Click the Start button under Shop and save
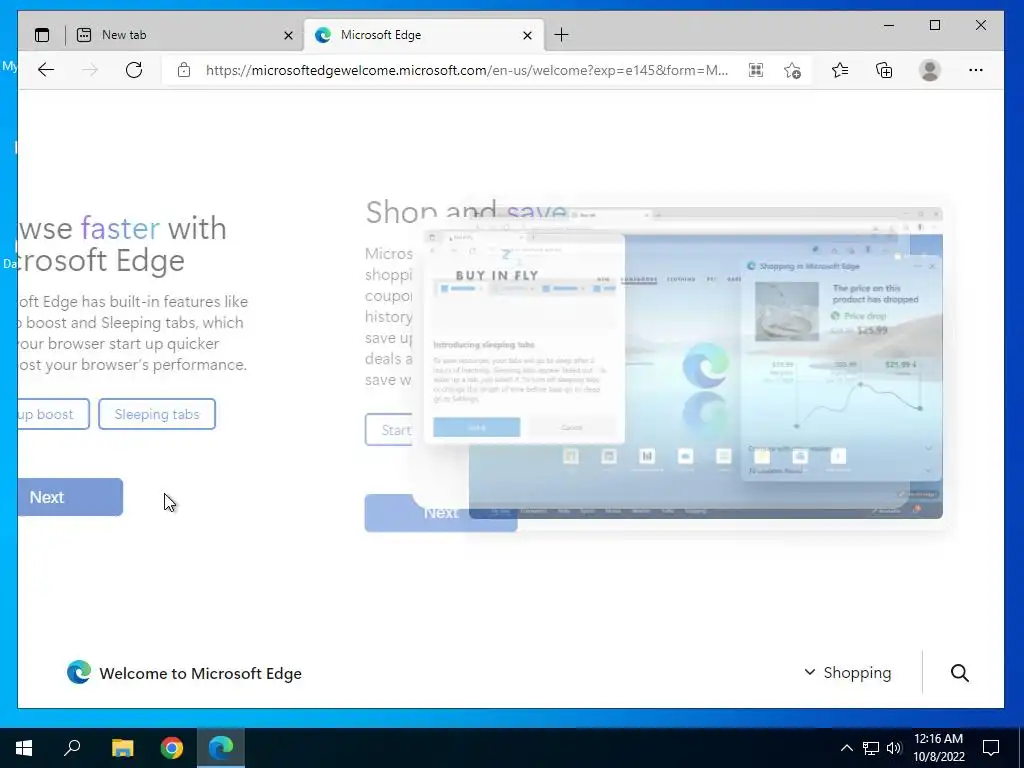1024x768 pixels. tap(389, 430)
